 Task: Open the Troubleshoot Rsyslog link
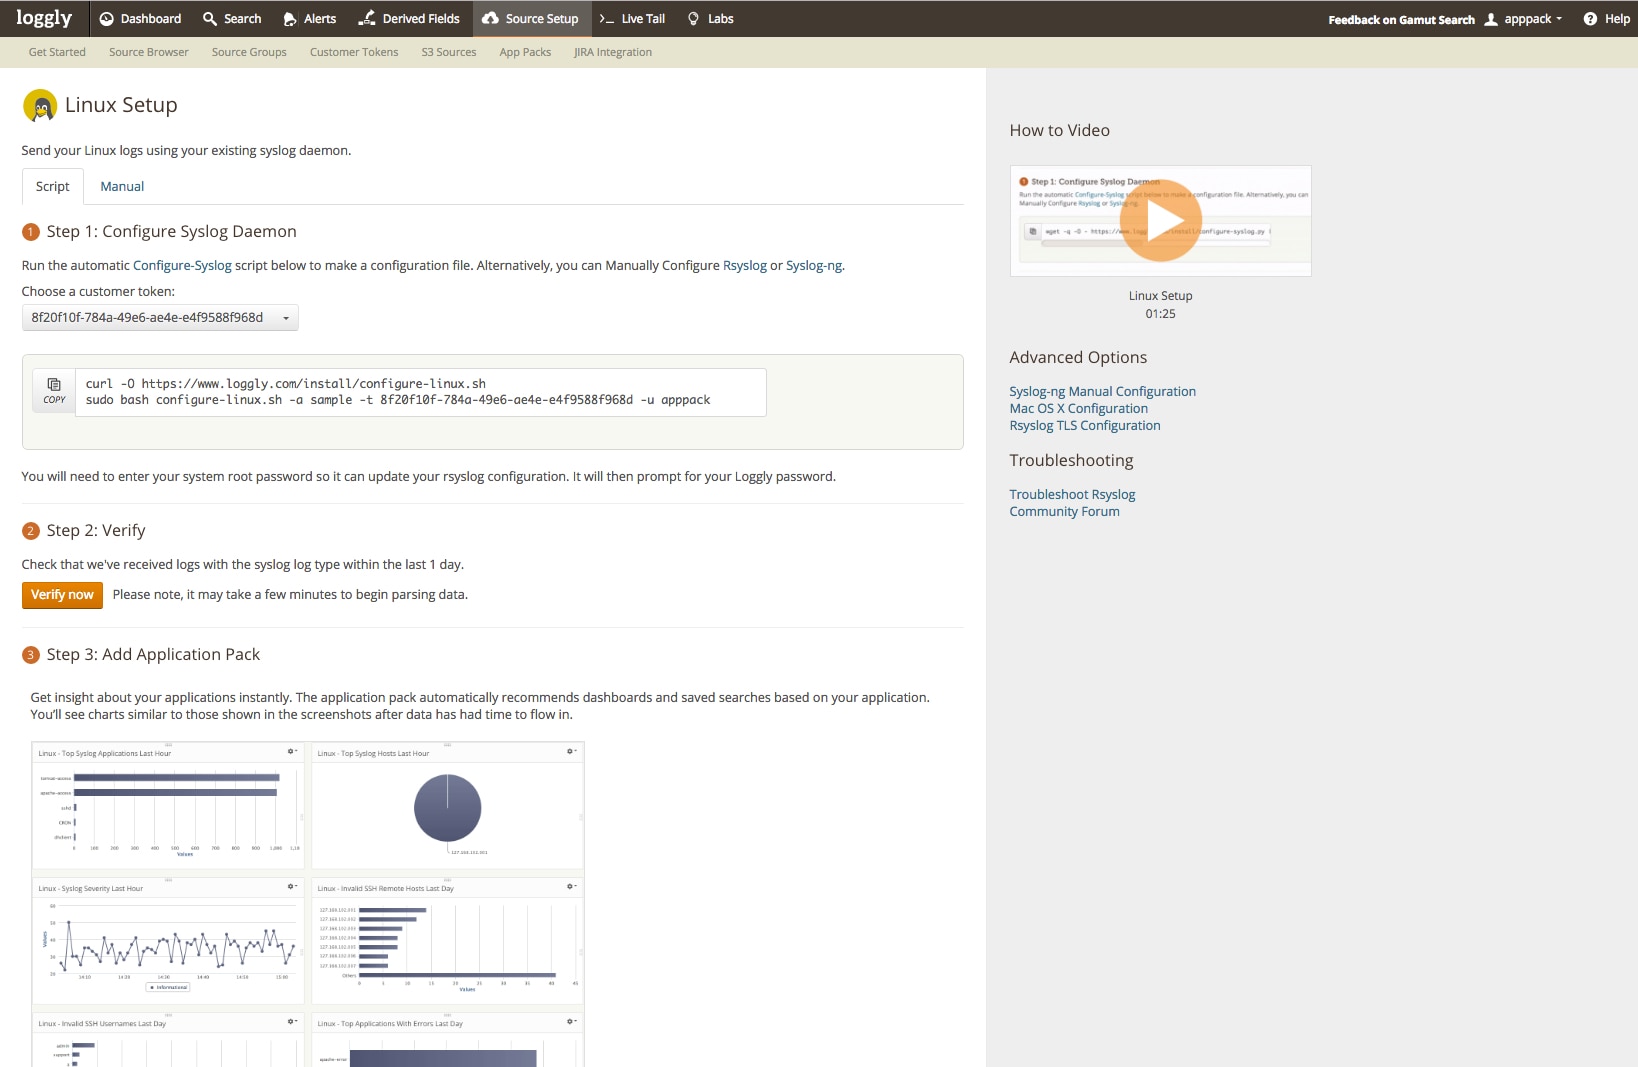coord(1072,494)
